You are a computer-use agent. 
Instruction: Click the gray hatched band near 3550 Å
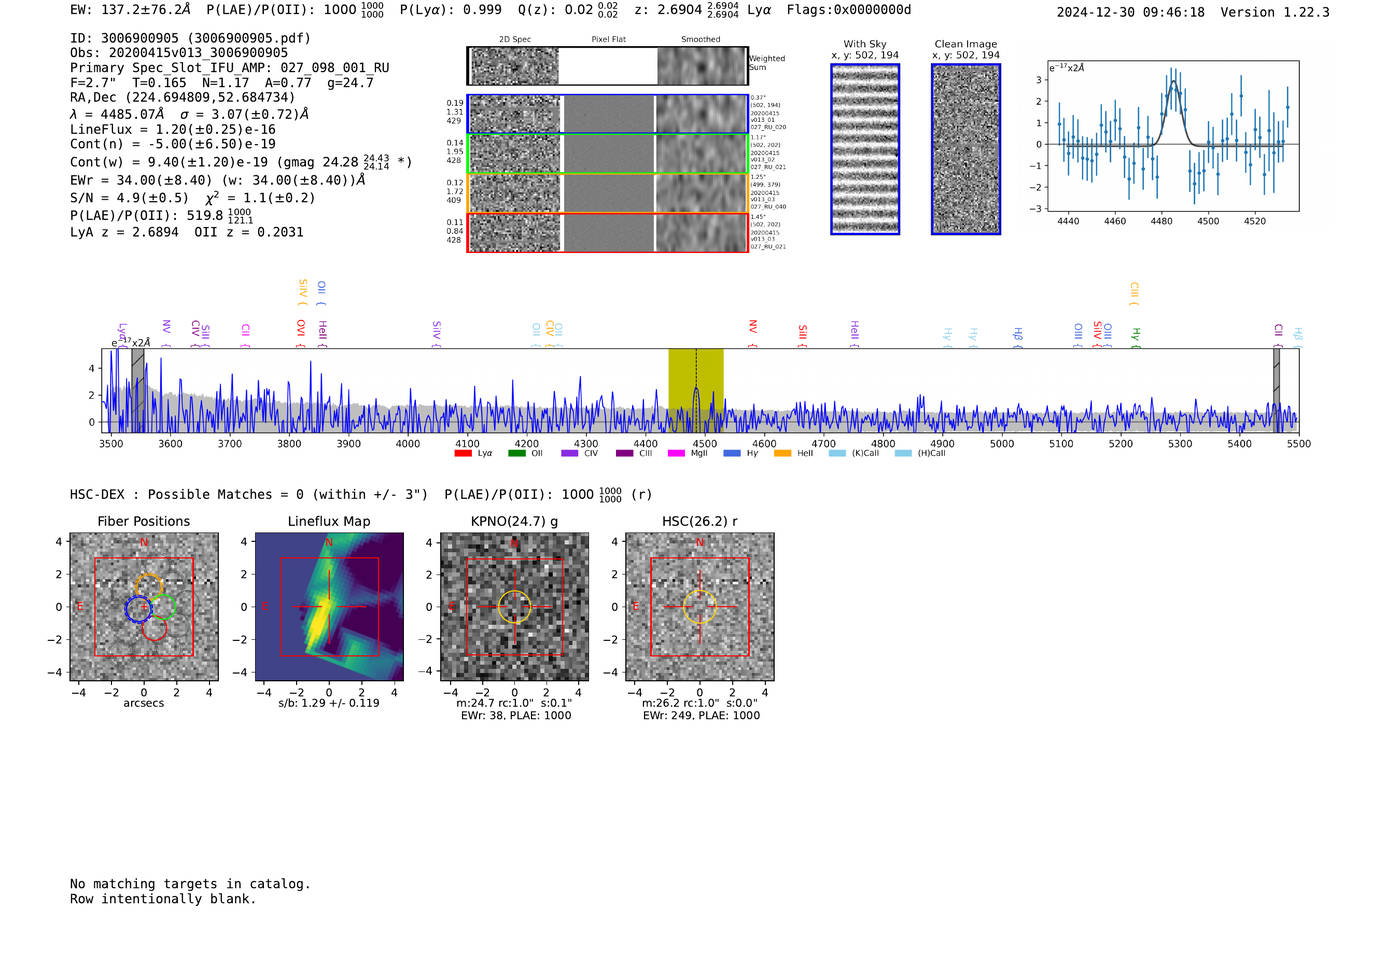pos(138,391)
